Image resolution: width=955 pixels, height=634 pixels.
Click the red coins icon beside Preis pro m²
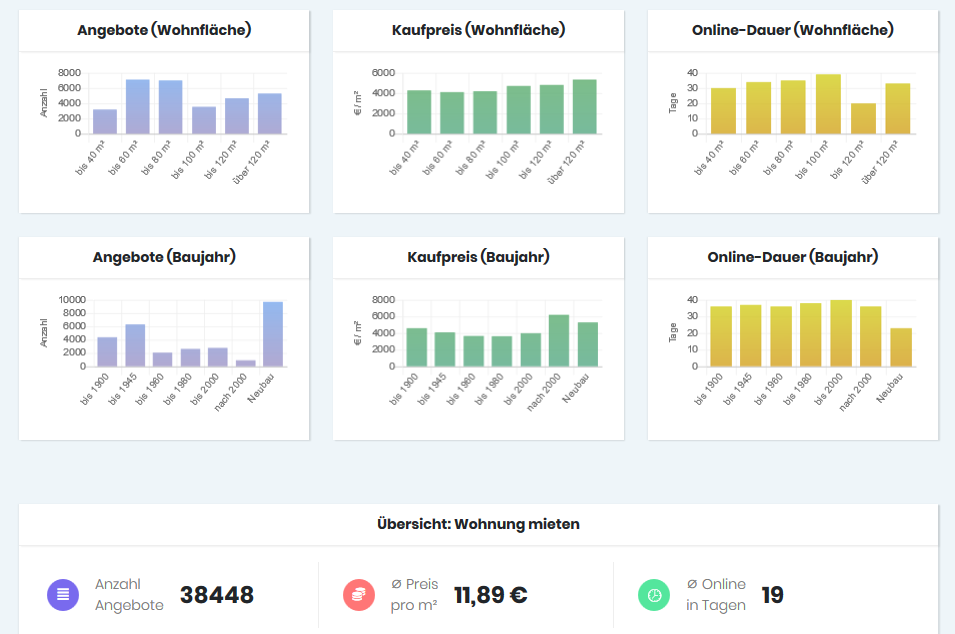point(359,595)
